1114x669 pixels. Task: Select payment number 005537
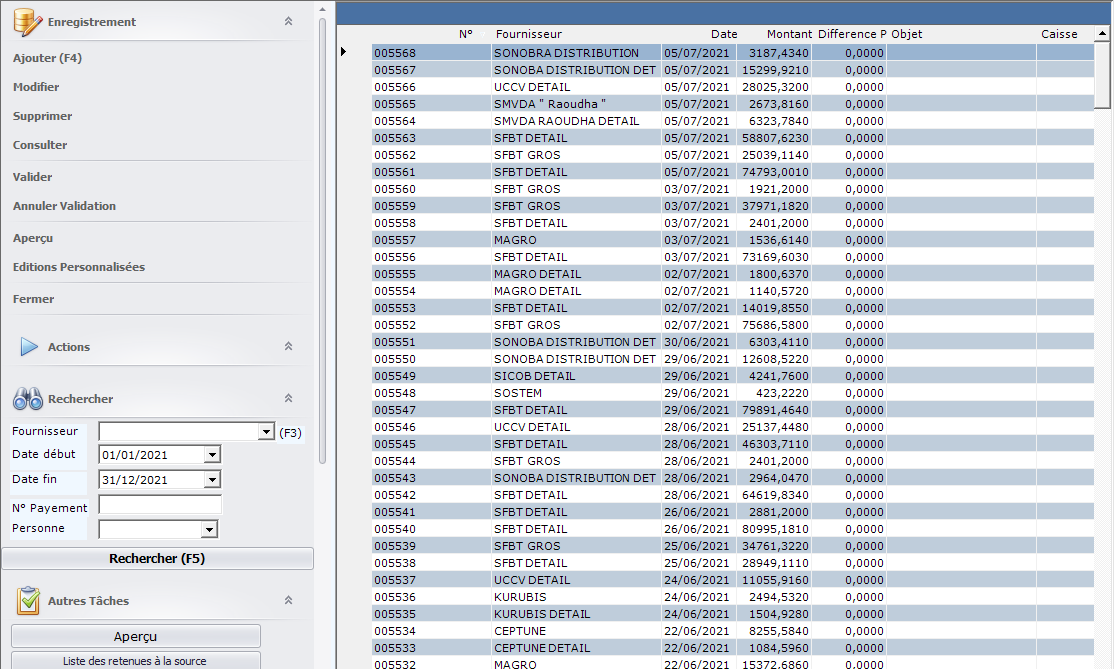tap(395, 580)
